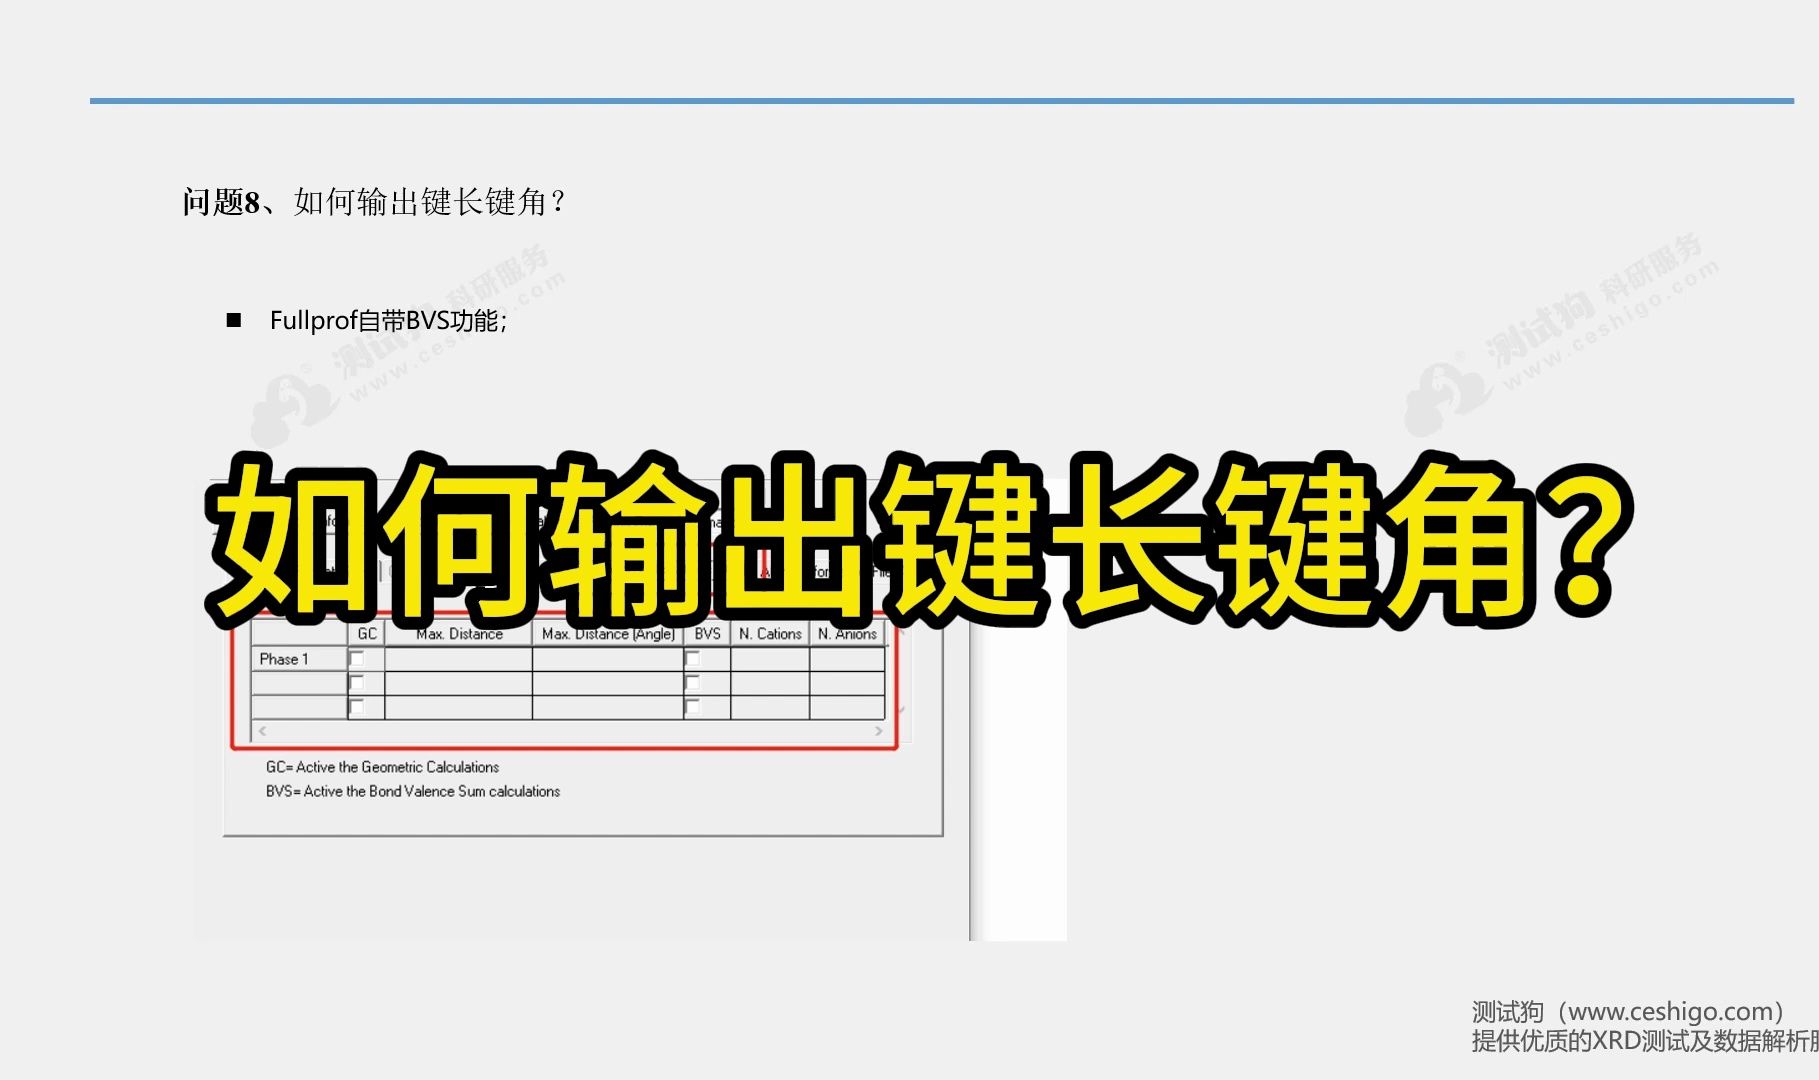Tick the BVS checkbox in the row below Phase 1
Image resolution: width=1819 pixels, height=1080 pixels.
point(693,683)
